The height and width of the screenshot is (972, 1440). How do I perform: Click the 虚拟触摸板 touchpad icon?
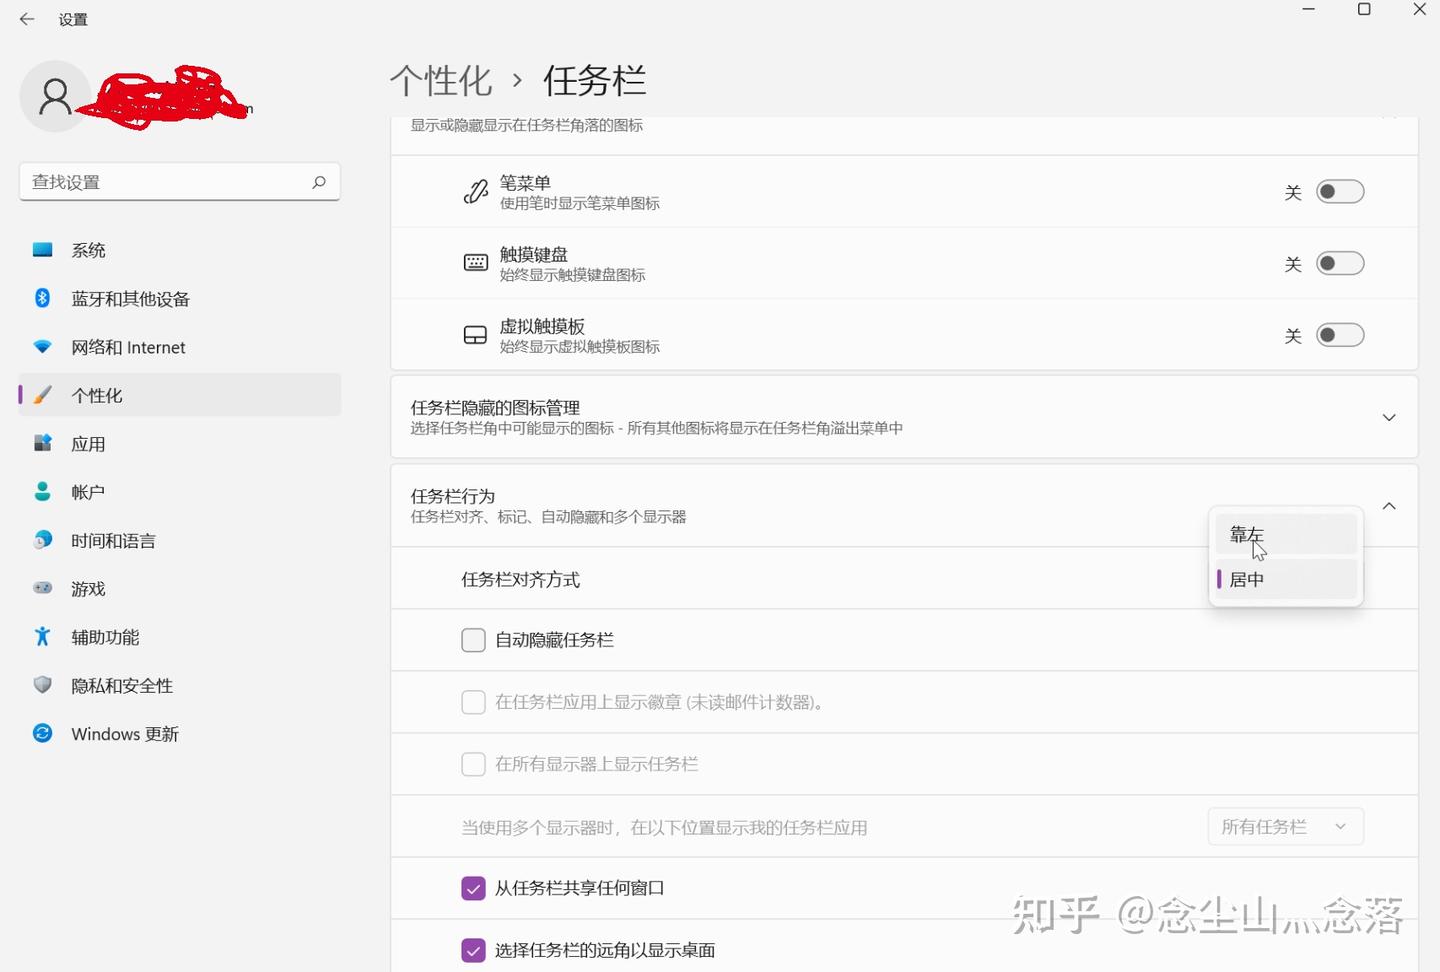click(x=476, y=335)
